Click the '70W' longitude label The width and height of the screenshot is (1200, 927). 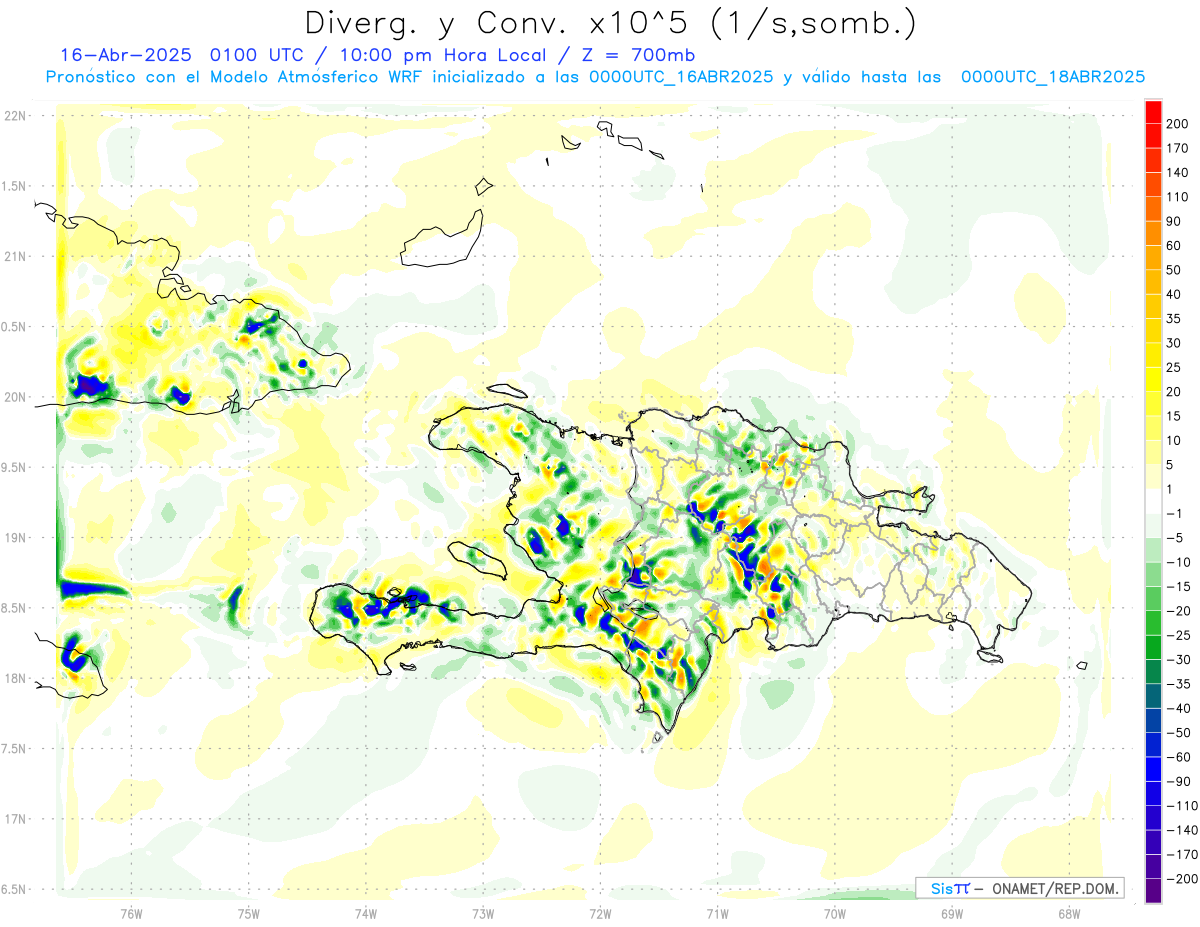(834, 914)
